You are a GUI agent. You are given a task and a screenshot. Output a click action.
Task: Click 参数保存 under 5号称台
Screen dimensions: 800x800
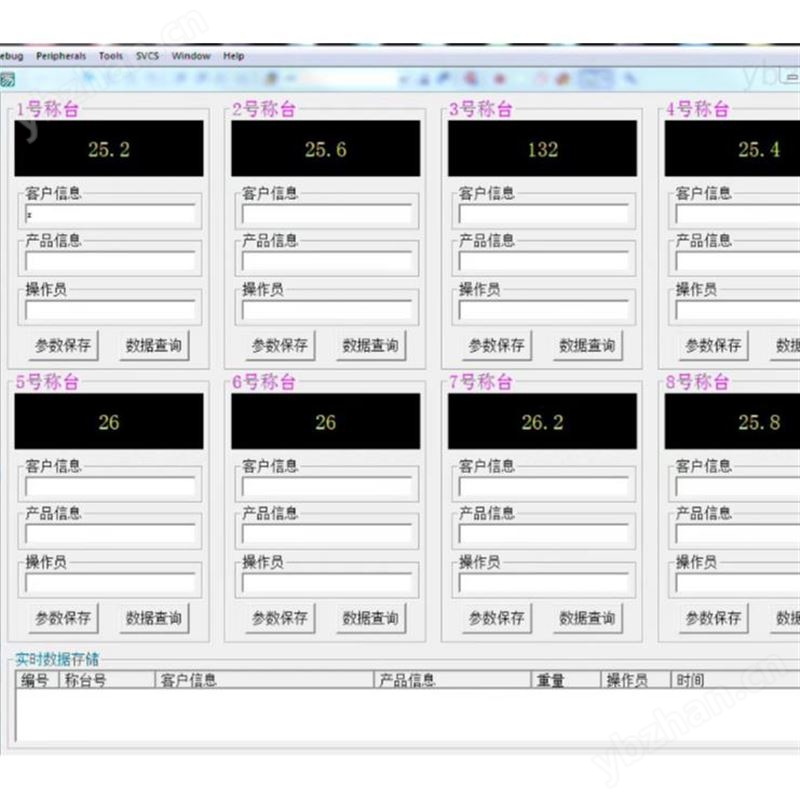(x=63, y=618)
